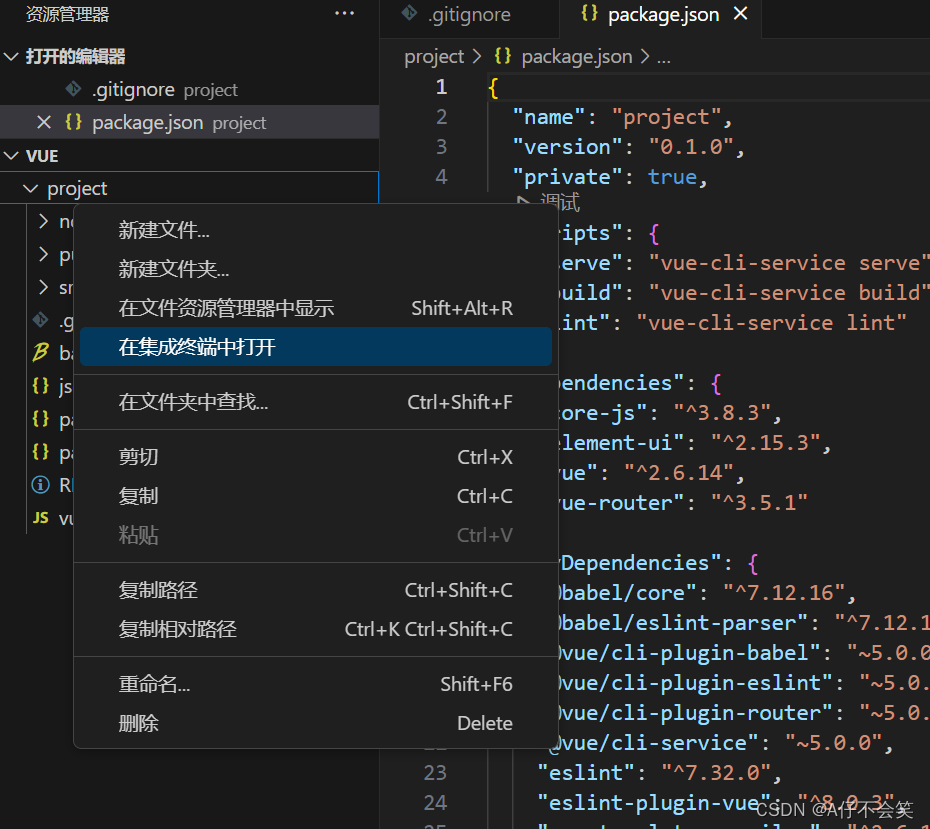Choose 复制相对路径 from the menu
The height and width of the screenshot is (829, 930).
(x=176, y=630)
